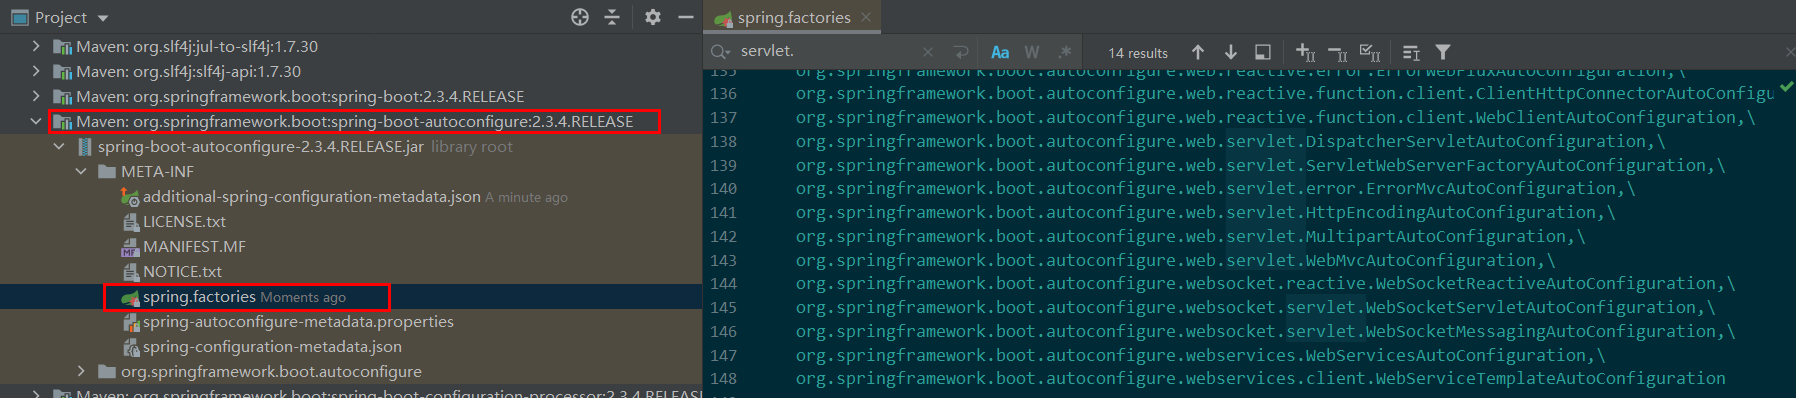
Task: Toggle Match Case option
Action: pos(1000,52)
